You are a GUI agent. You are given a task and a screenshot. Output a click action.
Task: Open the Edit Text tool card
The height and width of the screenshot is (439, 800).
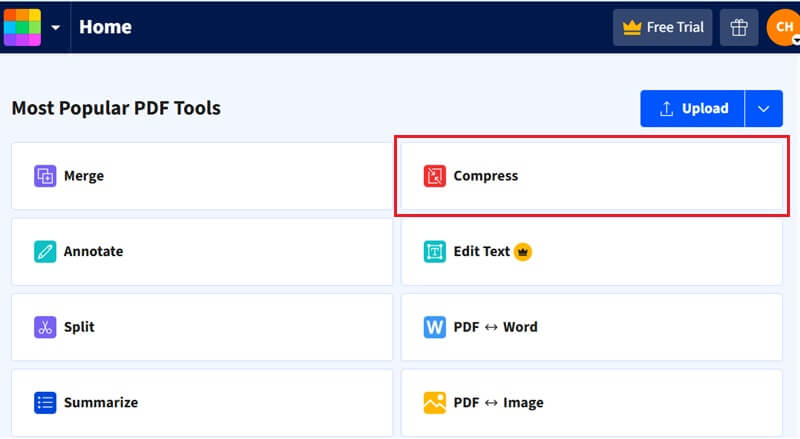click(x=591, y=252)
